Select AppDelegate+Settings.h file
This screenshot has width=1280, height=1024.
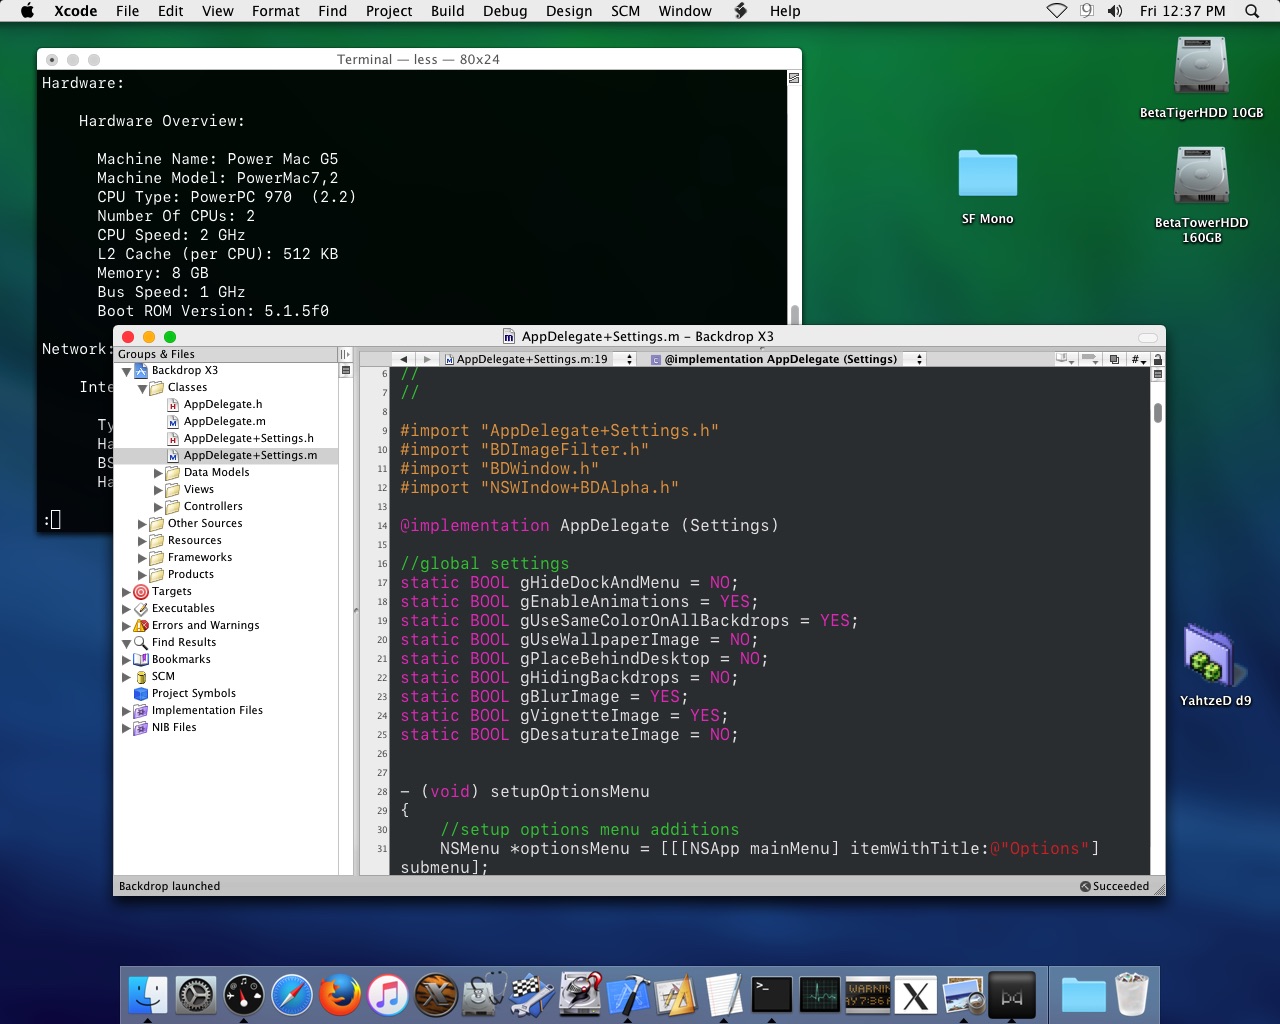coord(248,438)
